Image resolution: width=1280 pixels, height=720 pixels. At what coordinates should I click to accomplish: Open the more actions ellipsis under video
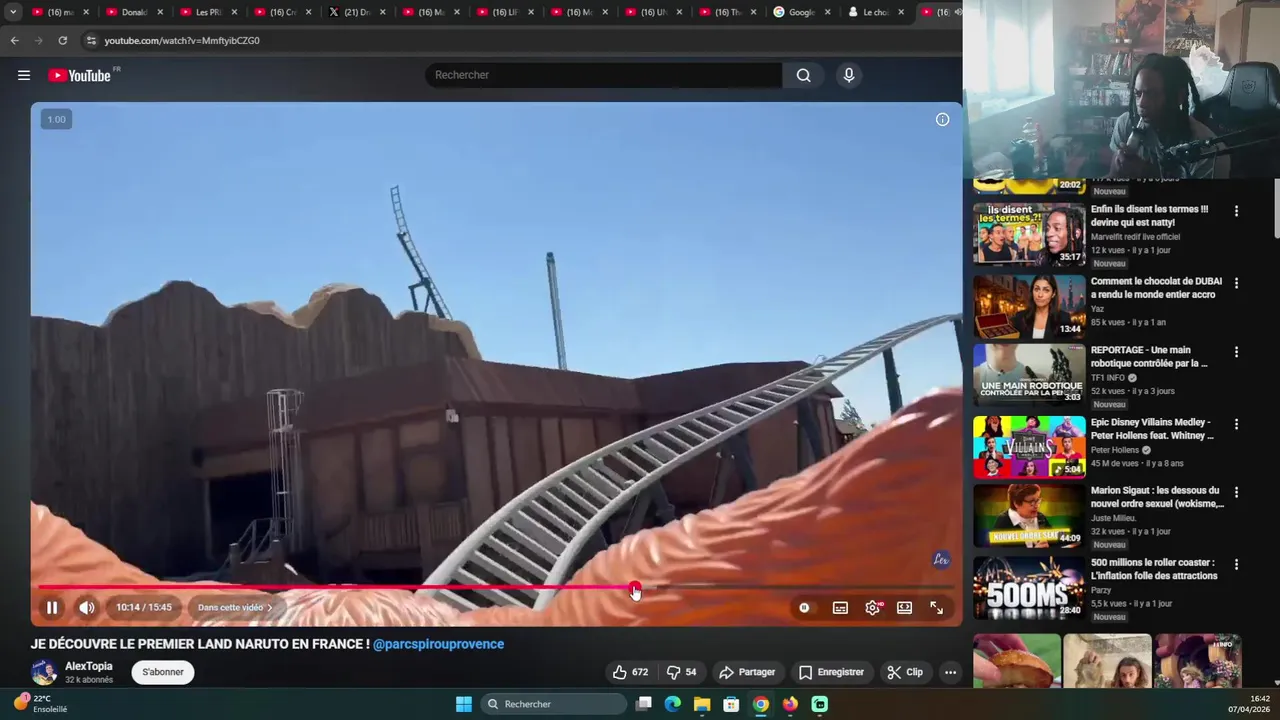[950, 672]
